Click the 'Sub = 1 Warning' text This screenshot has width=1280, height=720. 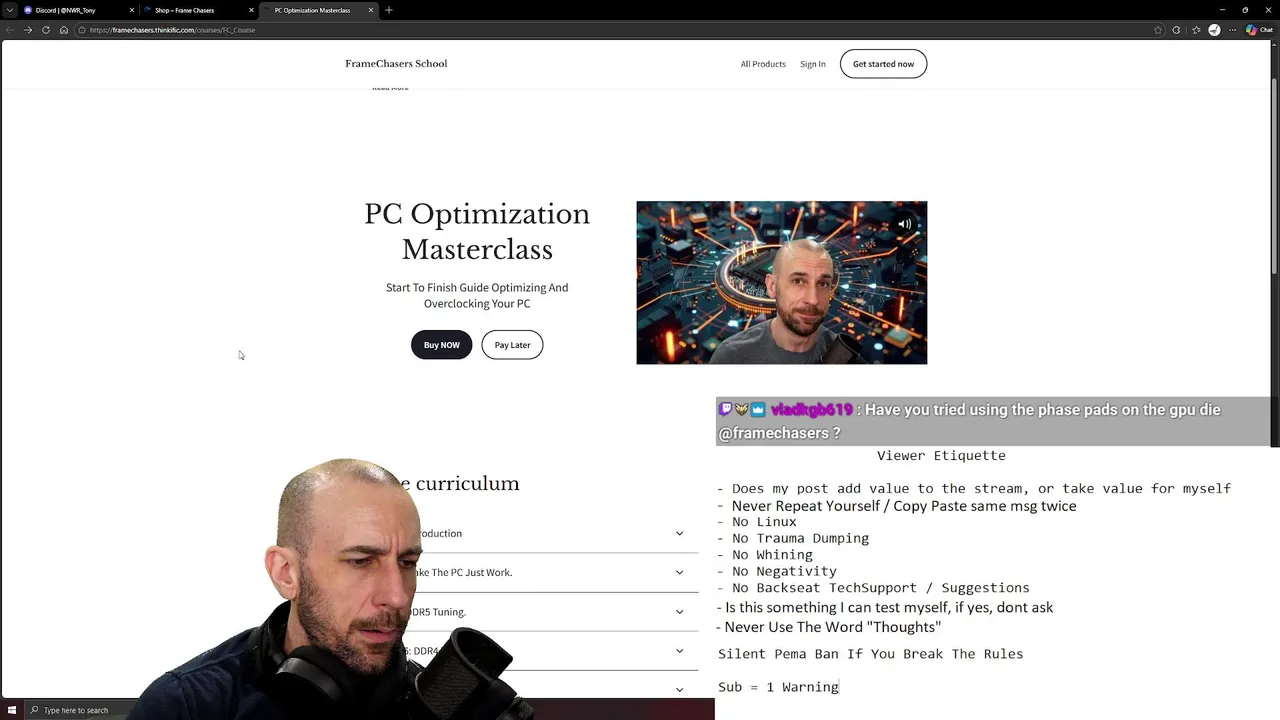tap(778, 687)
